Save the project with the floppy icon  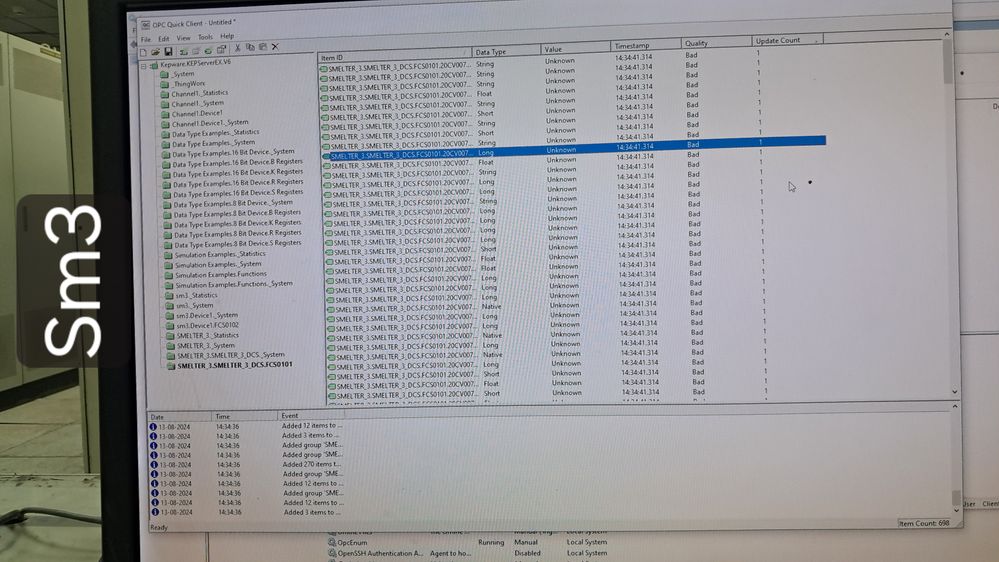point(168,51)
